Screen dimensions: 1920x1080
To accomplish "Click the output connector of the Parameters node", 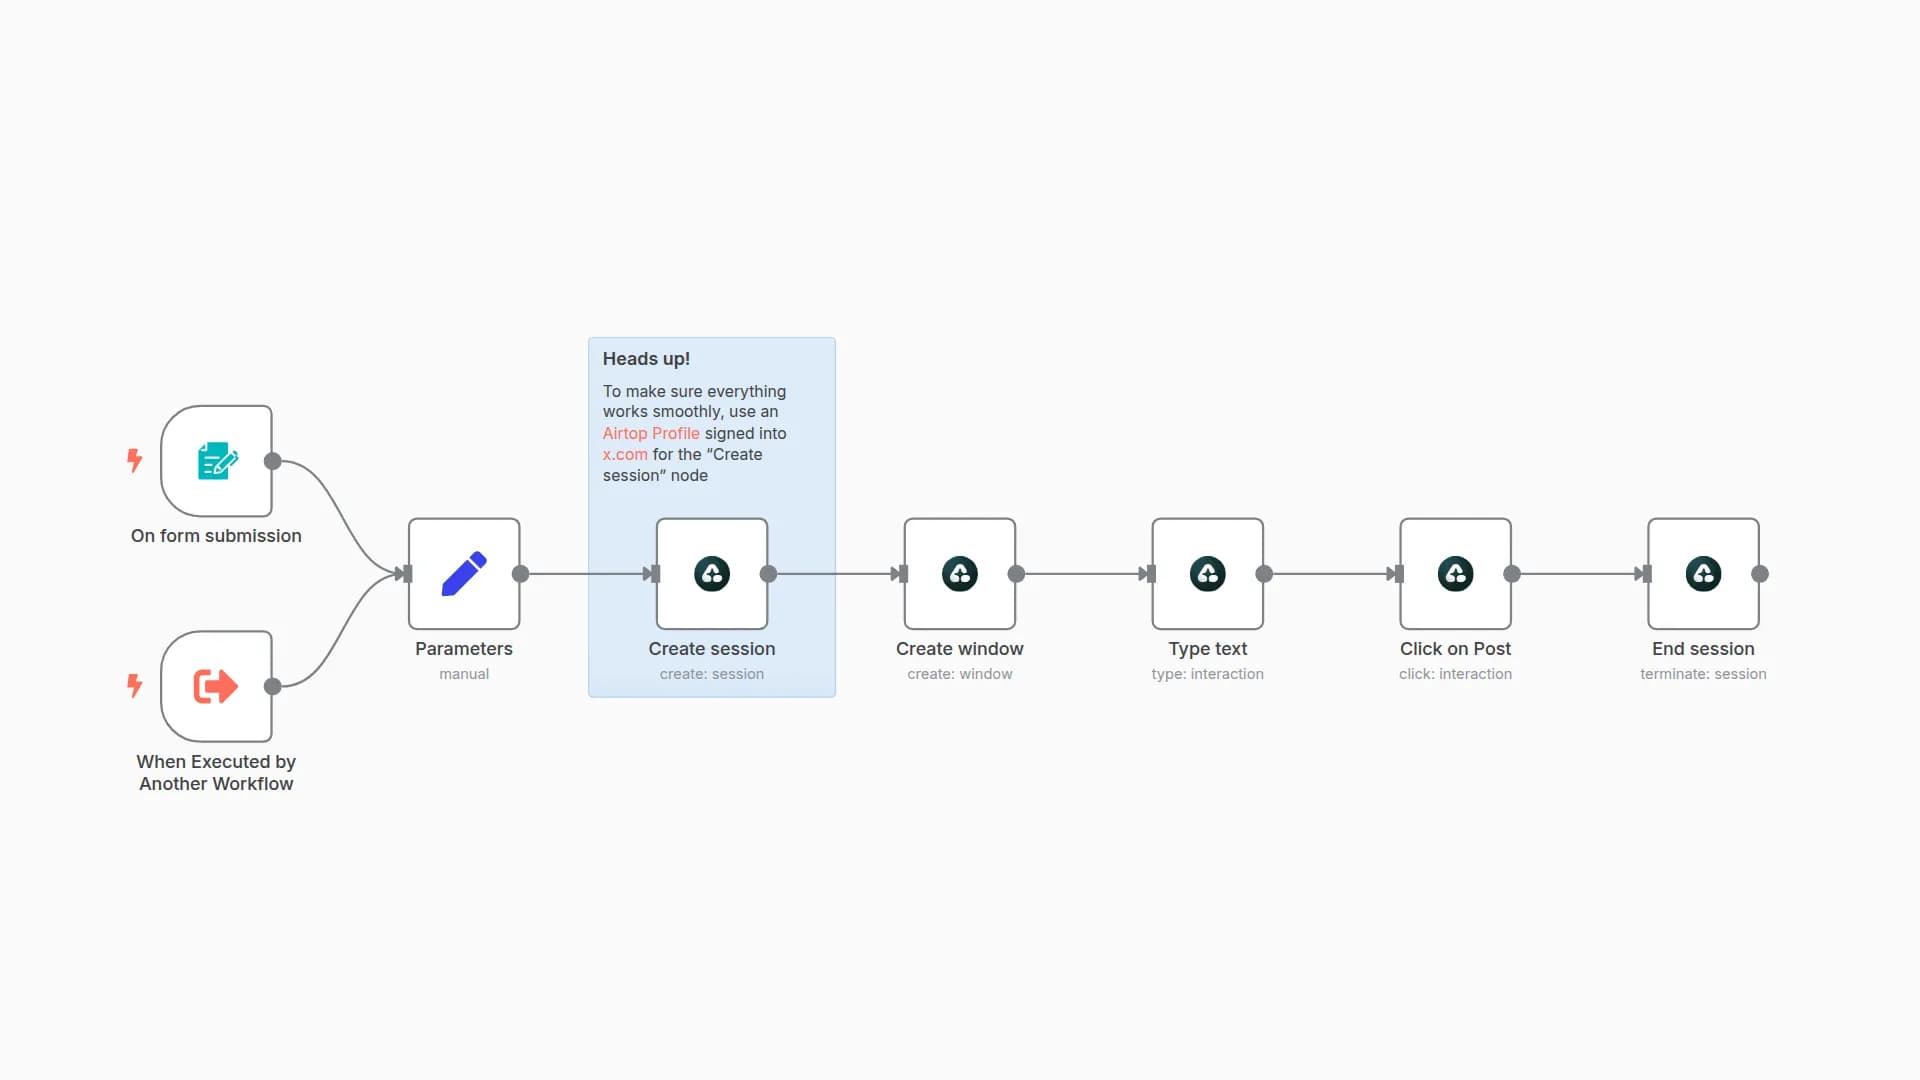I will point(520,574).
